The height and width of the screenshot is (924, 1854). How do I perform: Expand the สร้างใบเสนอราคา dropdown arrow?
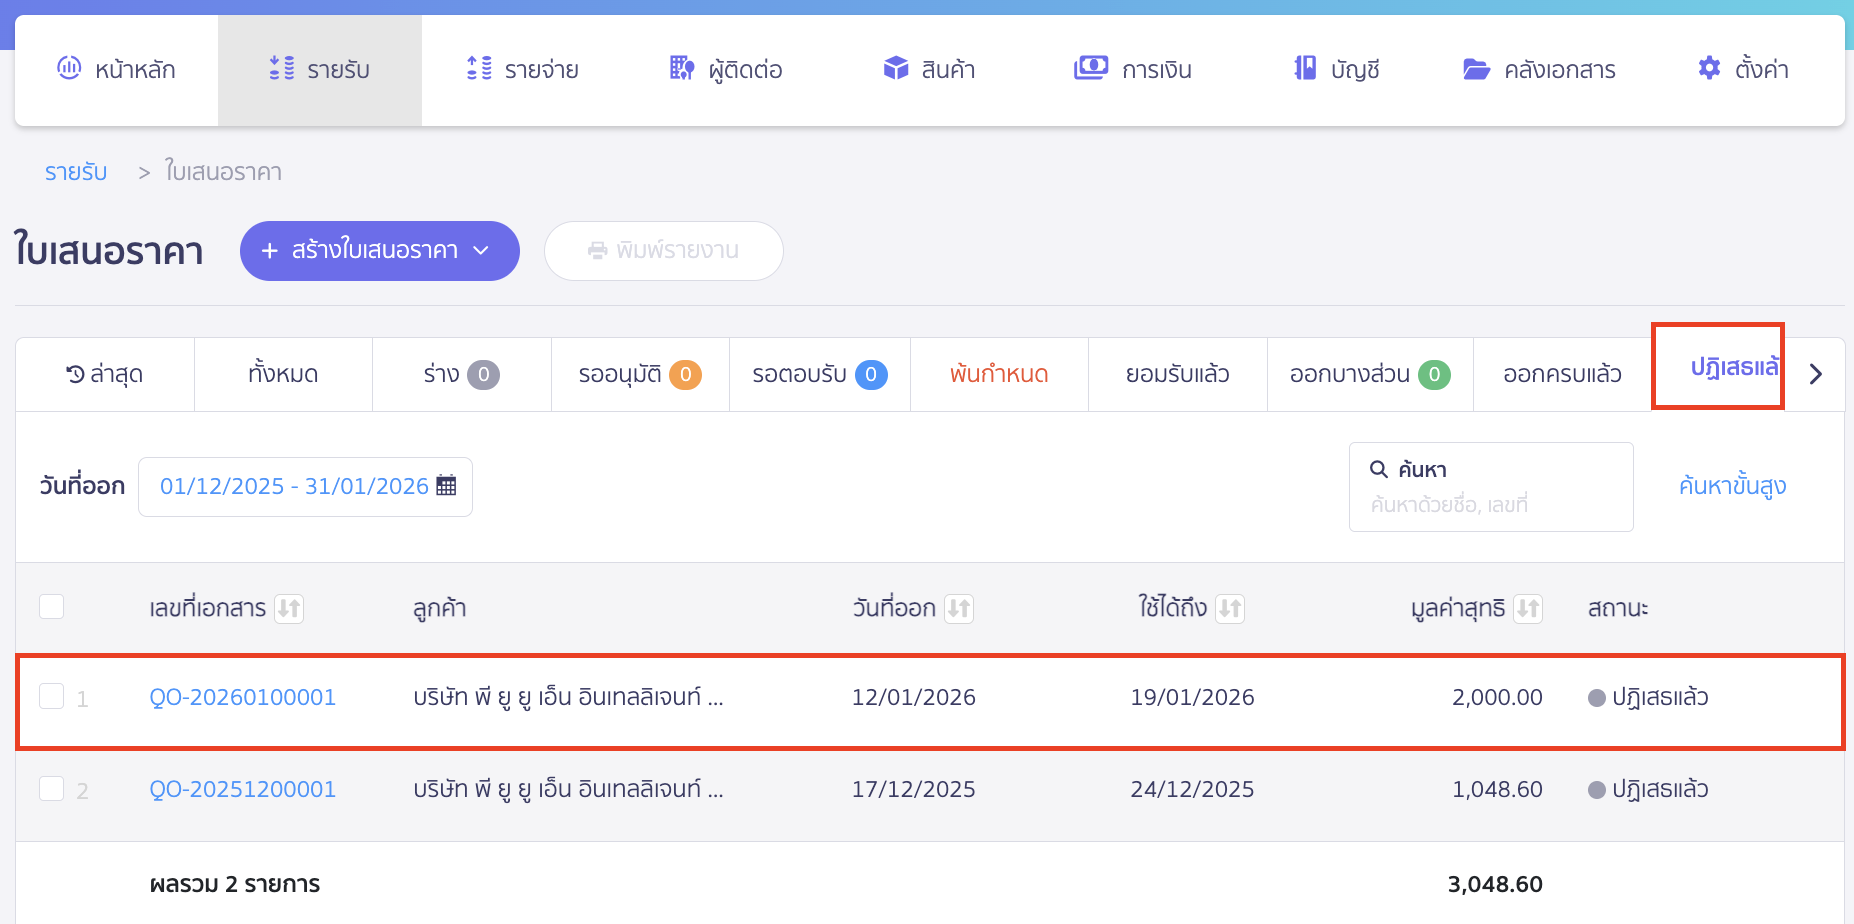pyautogui.click(x=481, y=251)
